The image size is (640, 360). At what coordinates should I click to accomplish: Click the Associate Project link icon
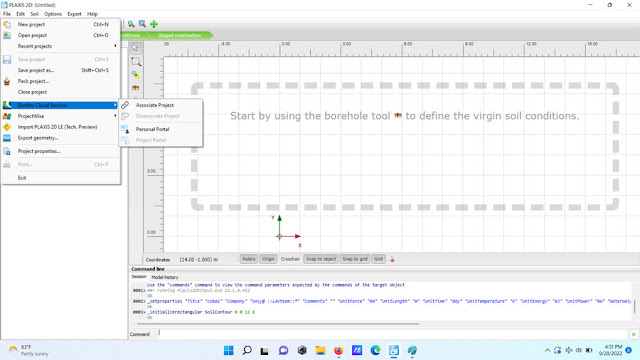tap(125, 105)
